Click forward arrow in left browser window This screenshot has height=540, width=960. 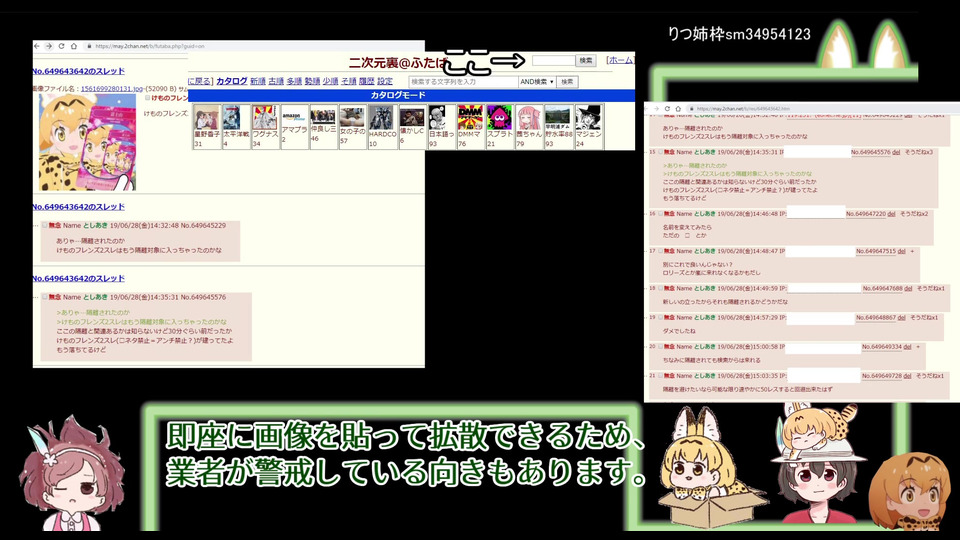pos(49,46)
